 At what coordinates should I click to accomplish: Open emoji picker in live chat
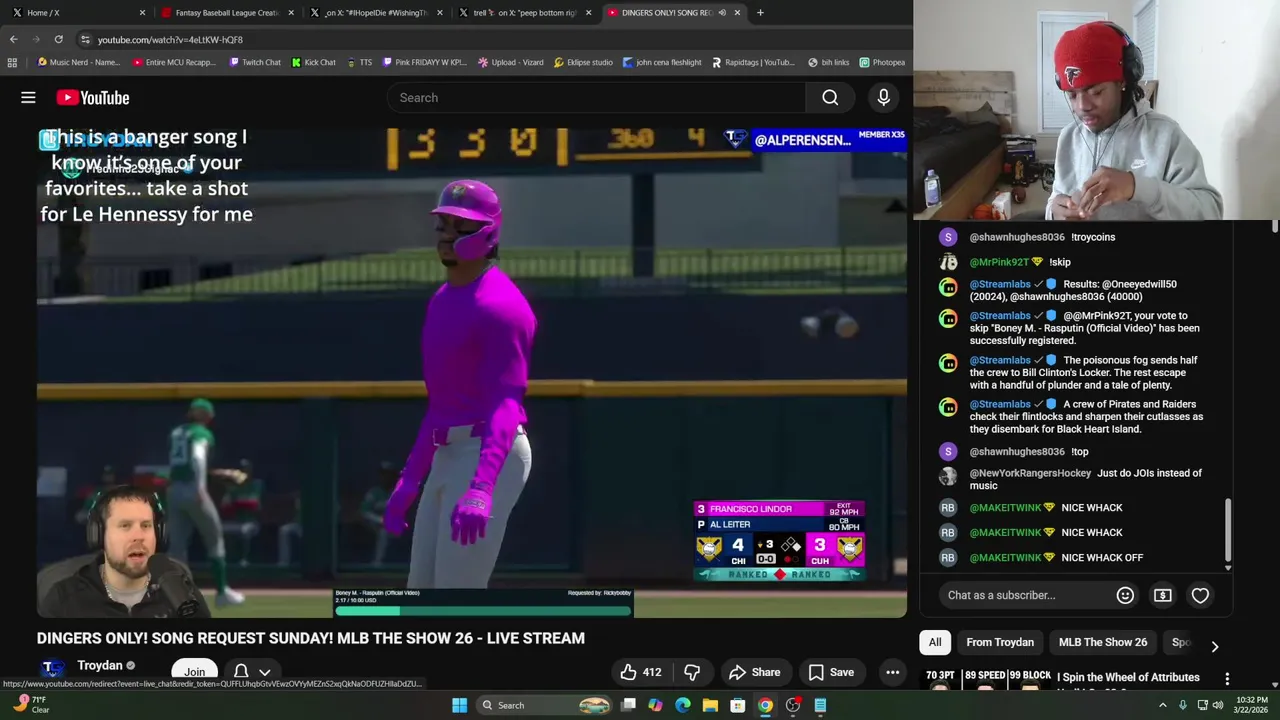coord(1125,595)
